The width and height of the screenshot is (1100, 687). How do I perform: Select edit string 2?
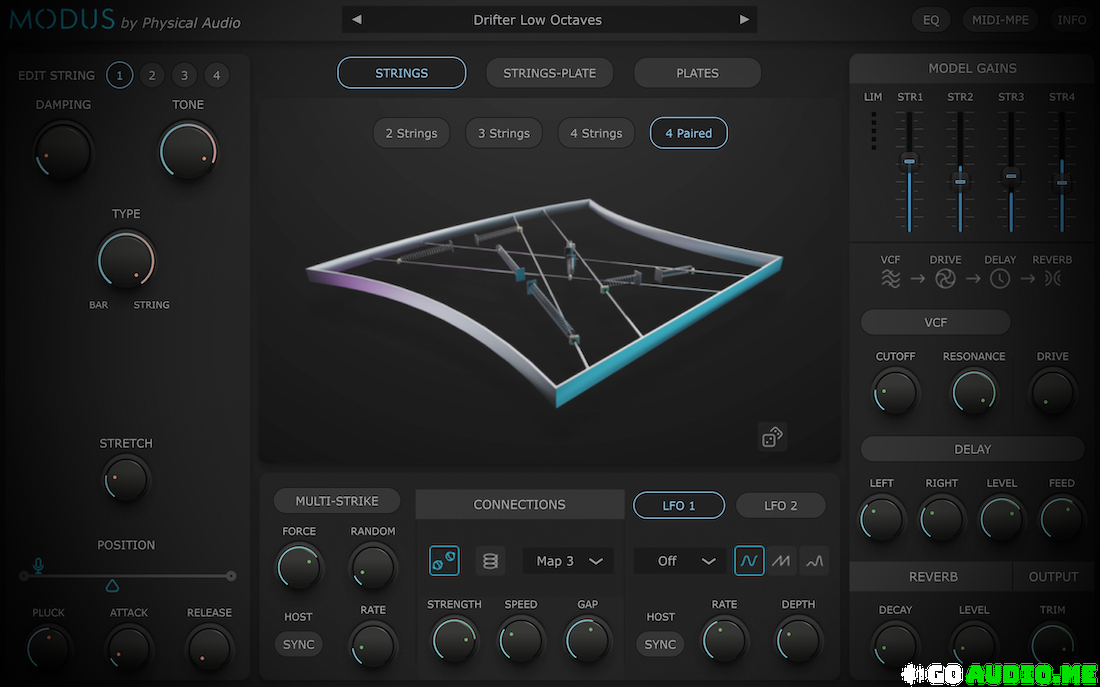pyautogui.click(x=152, y=75)
